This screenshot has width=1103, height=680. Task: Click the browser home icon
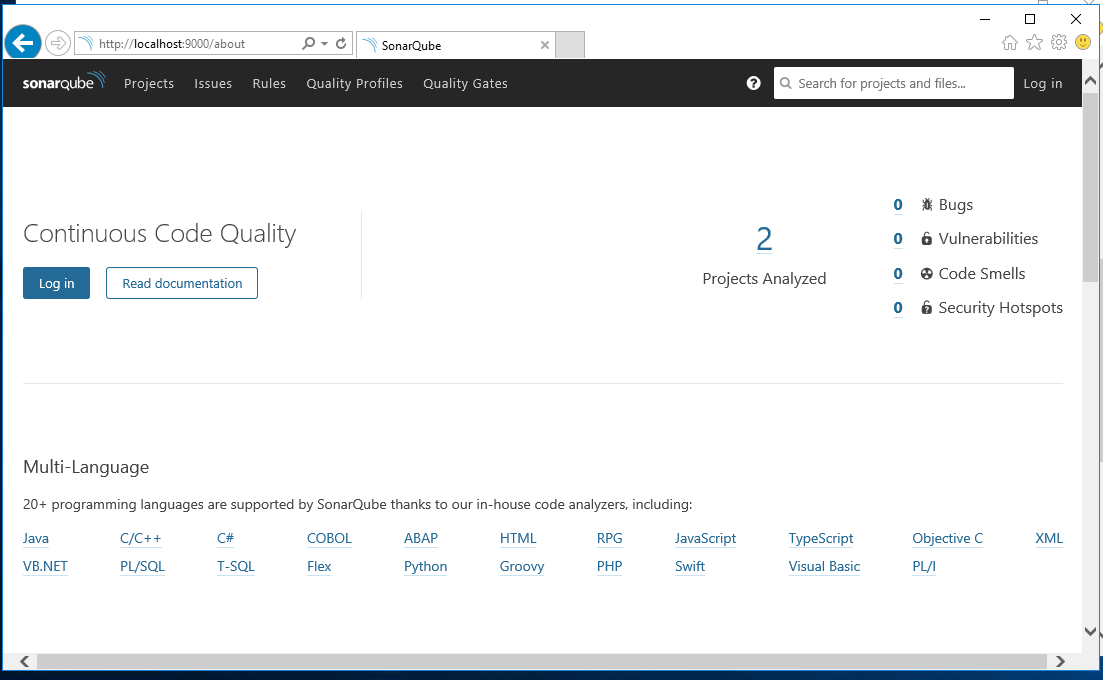tap(1010, 42)
